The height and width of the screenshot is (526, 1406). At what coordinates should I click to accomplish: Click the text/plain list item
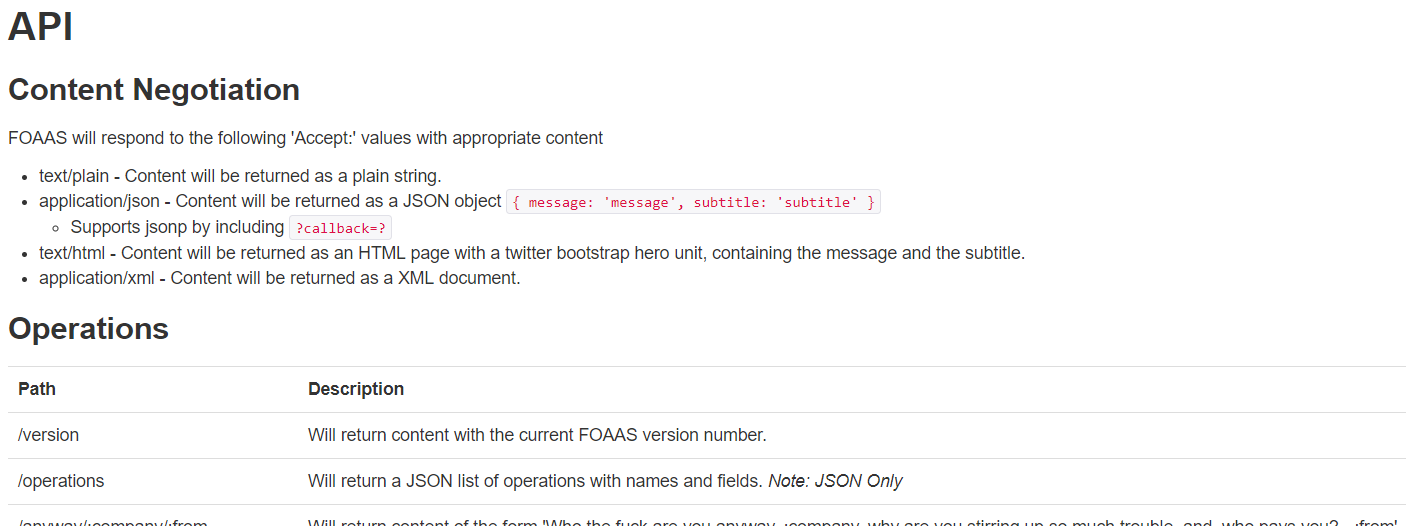[x=240, y=176]
